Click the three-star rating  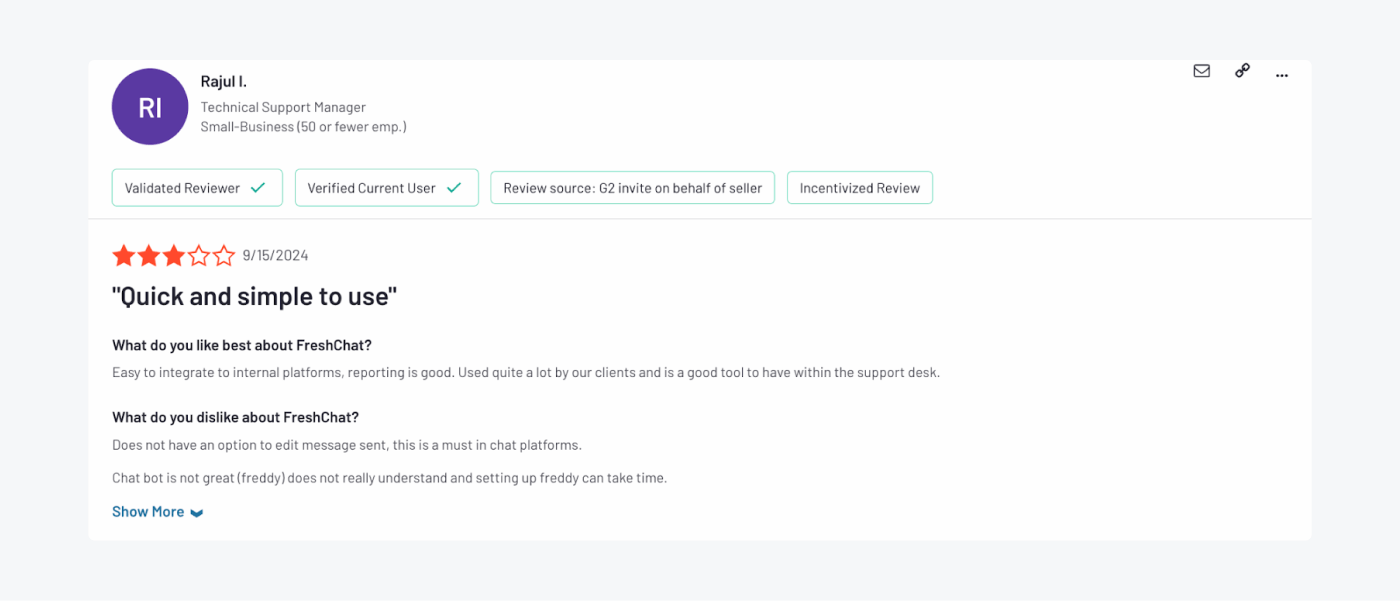coord(174,256)
